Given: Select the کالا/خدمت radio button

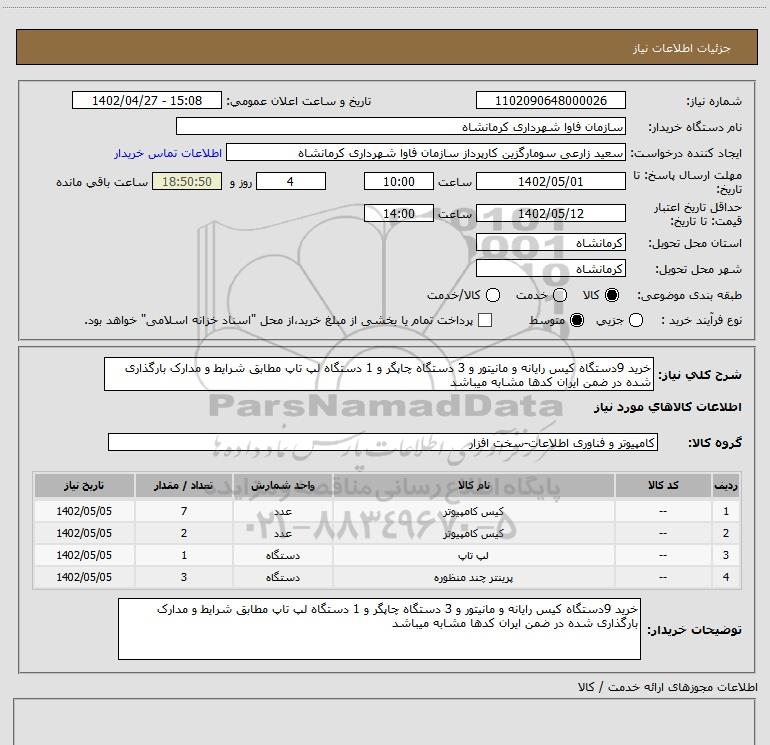Looking at the screenshot, I should pos(493,295).
